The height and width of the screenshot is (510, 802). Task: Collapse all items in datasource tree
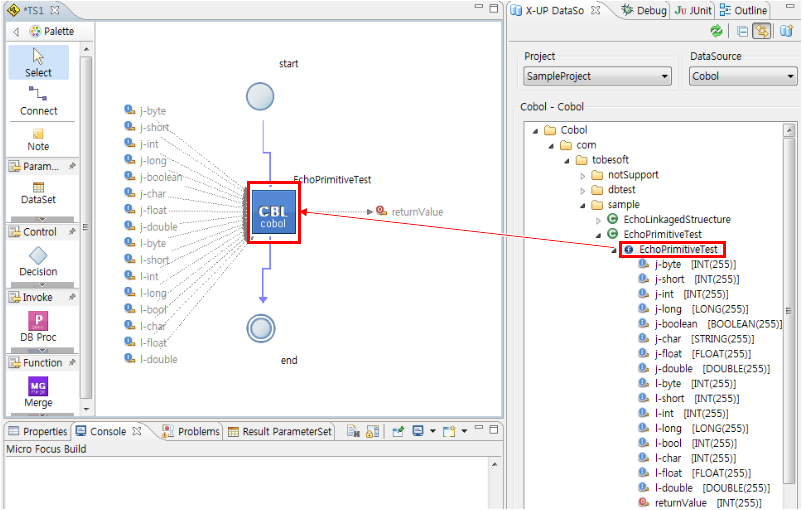pos(742,32)
